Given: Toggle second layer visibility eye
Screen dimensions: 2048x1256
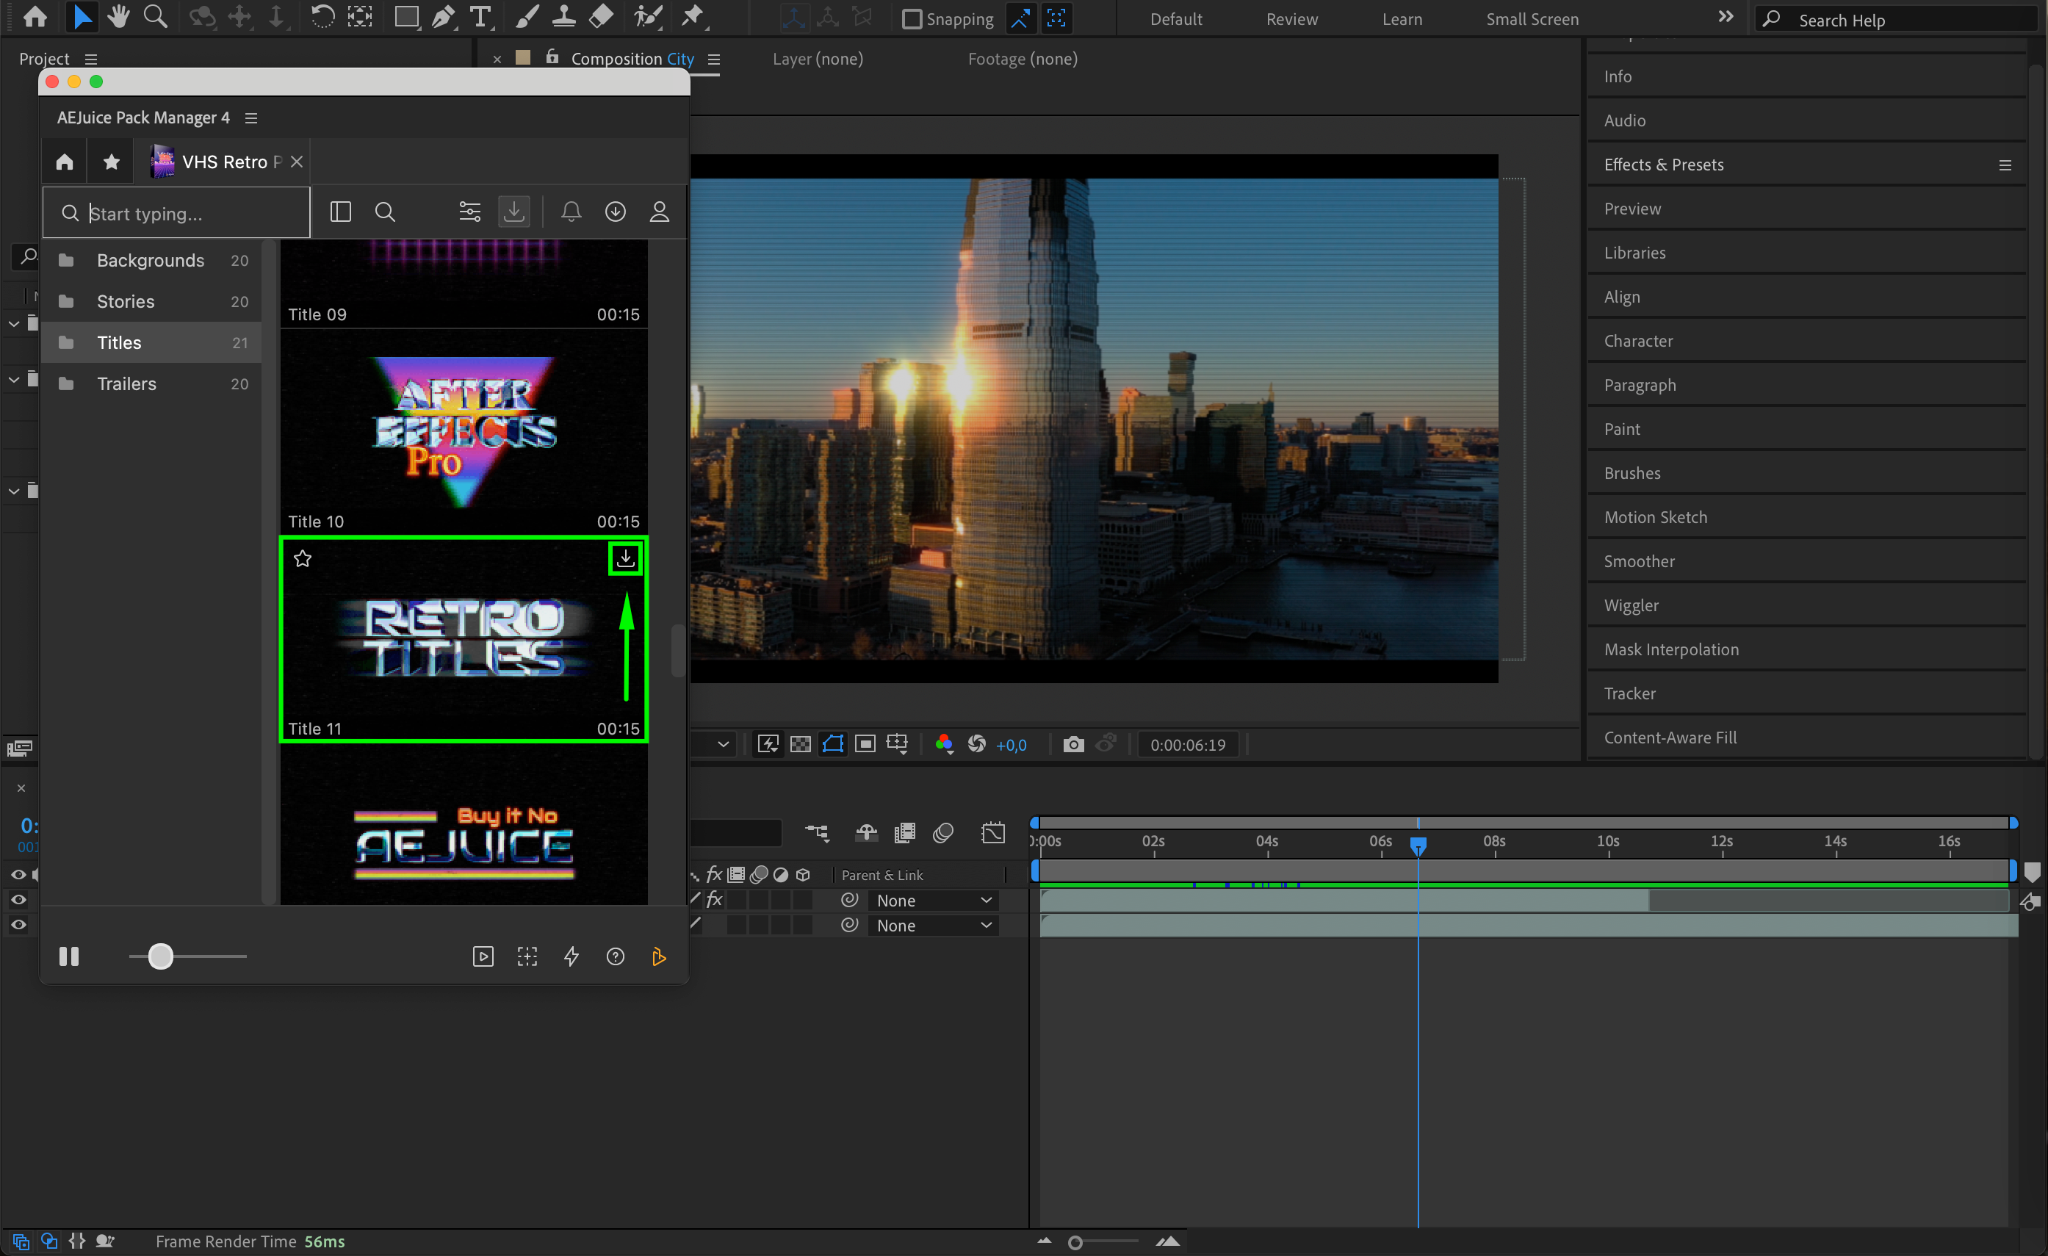Looking at the screenshot, I should 18,925.
